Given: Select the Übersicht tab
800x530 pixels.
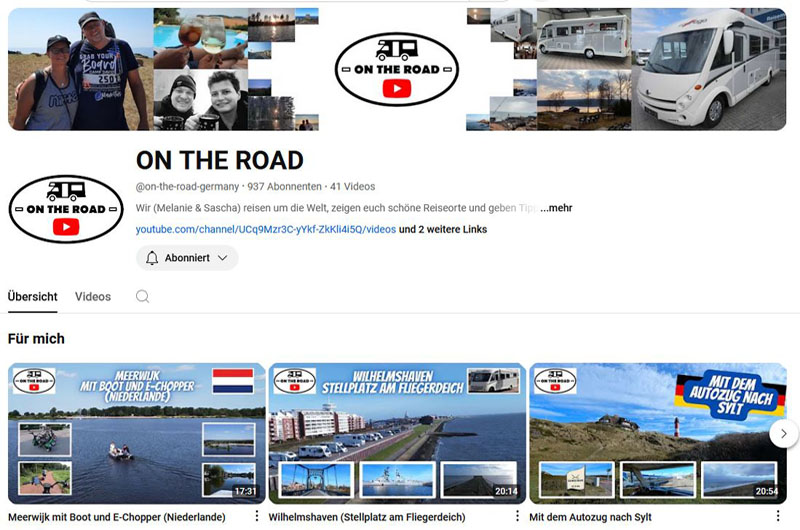Looking at the screenshot, I should point(33,297).
